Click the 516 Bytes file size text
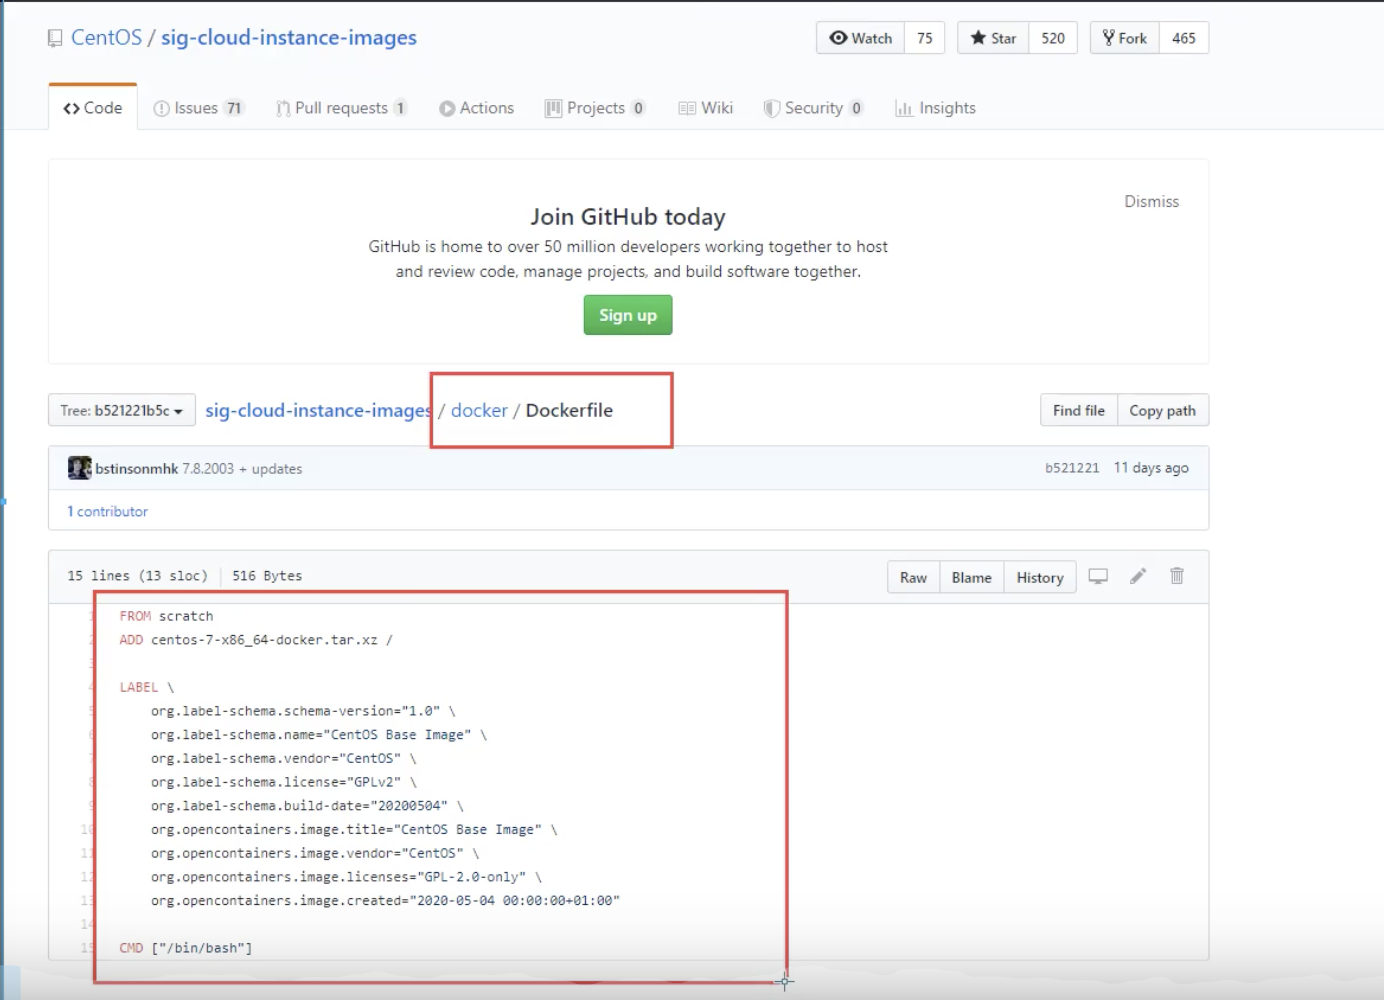This screenshot has height=1000, width=1384. [267, 576]
